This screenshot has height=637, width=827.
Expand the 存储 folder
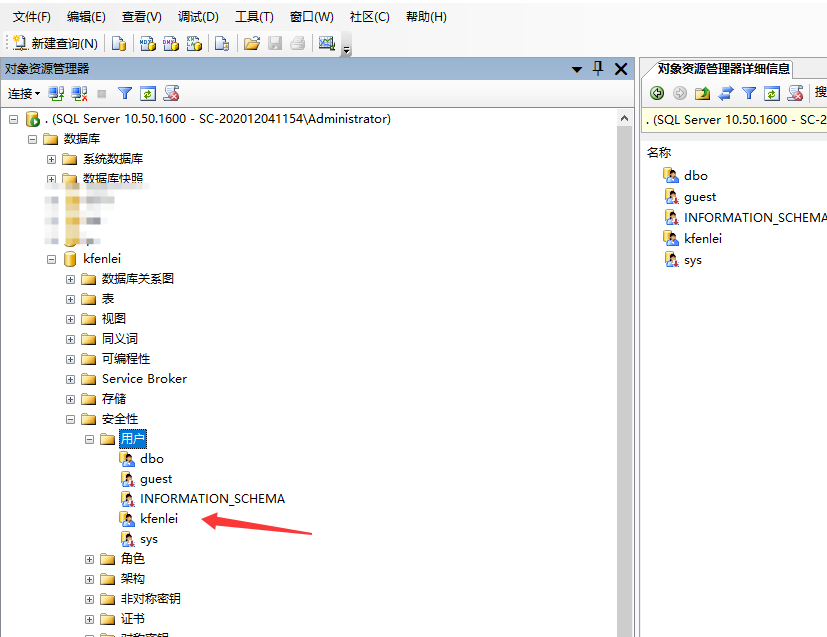click(x=71, y=400)
